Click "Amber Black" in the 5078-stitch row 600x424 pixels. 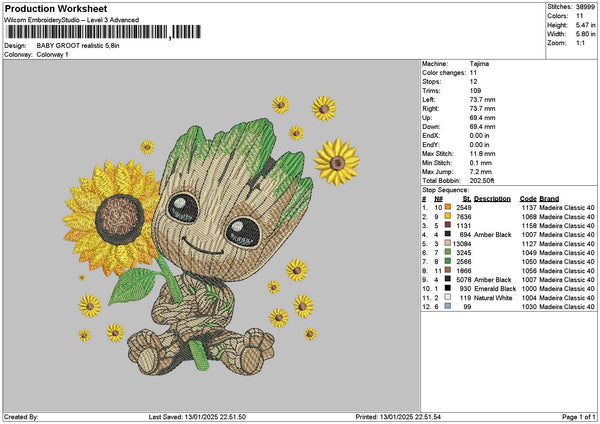pos(492,280)
